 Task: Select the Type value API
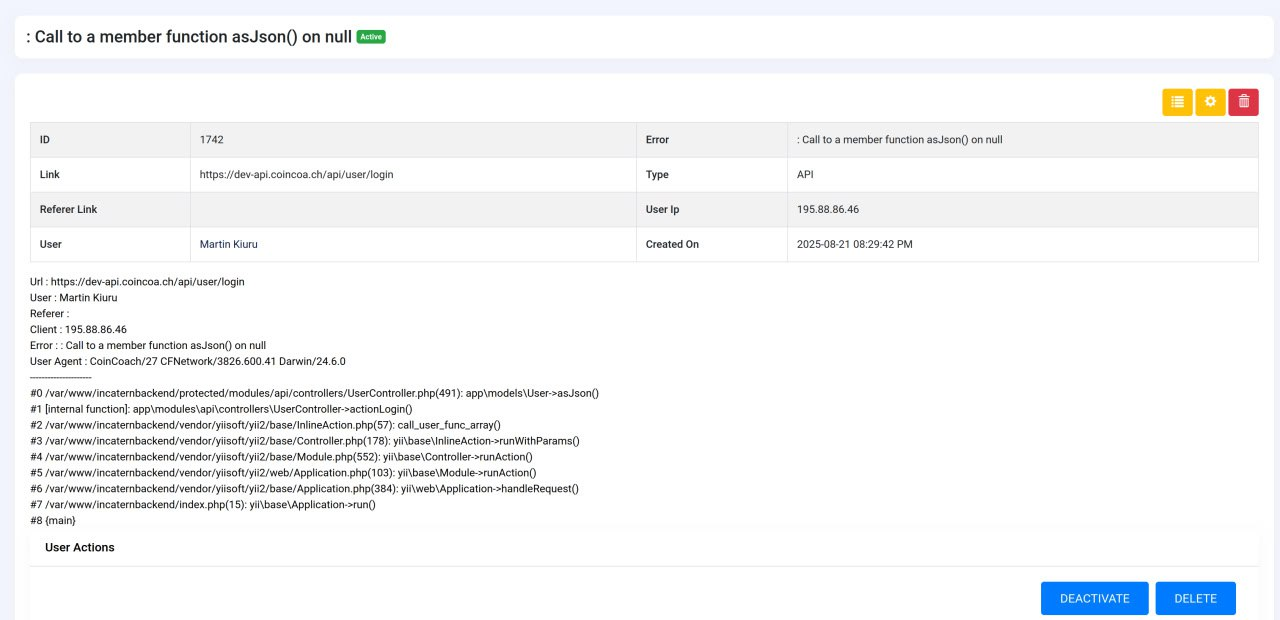(x=805, y=174)
